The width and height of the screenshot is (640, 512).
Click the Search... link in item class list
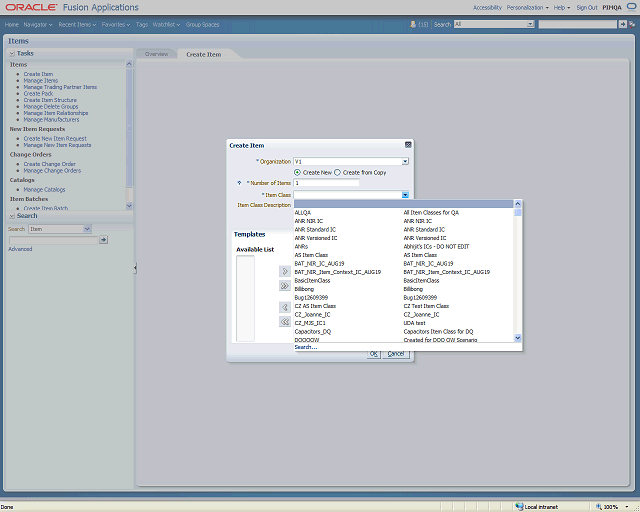[x=306, y=347]
